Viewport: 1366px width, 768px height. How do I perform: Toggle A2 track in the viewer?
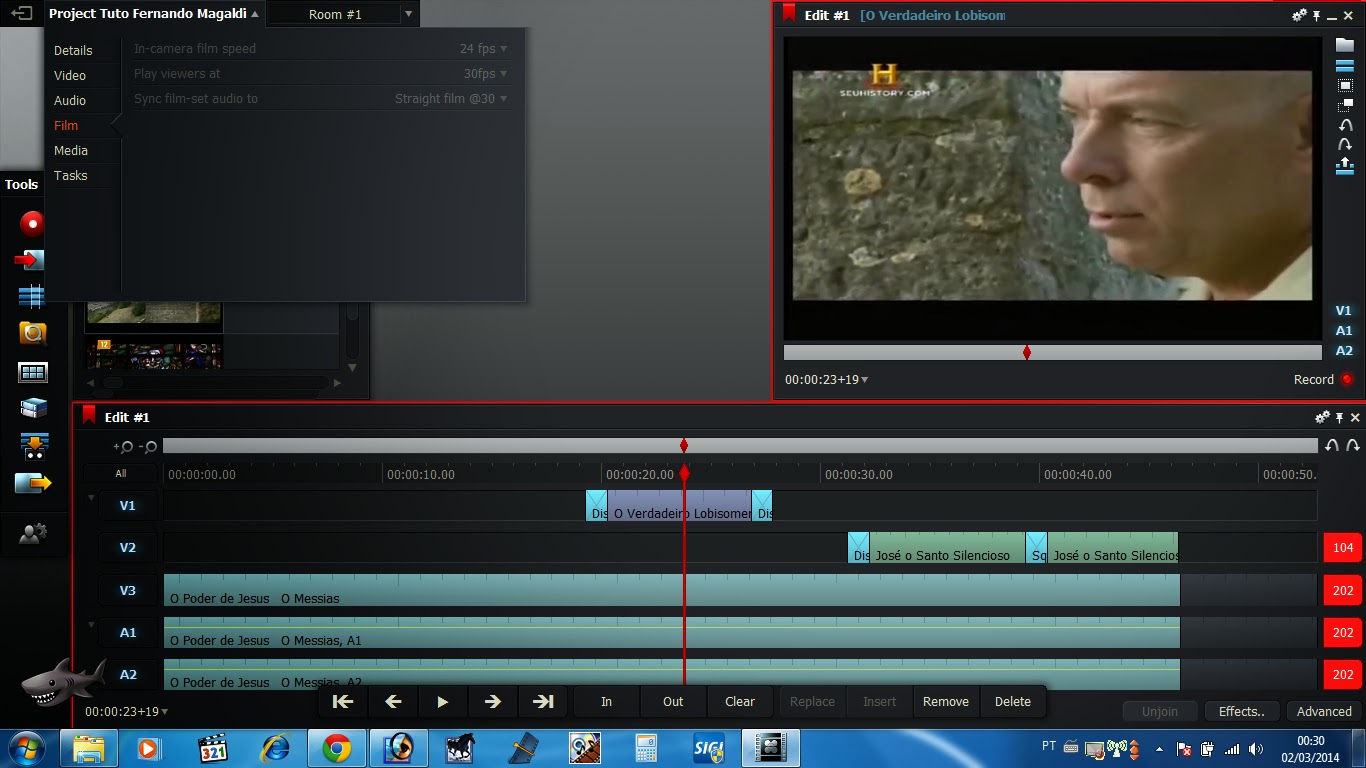tap(1344, 351)
